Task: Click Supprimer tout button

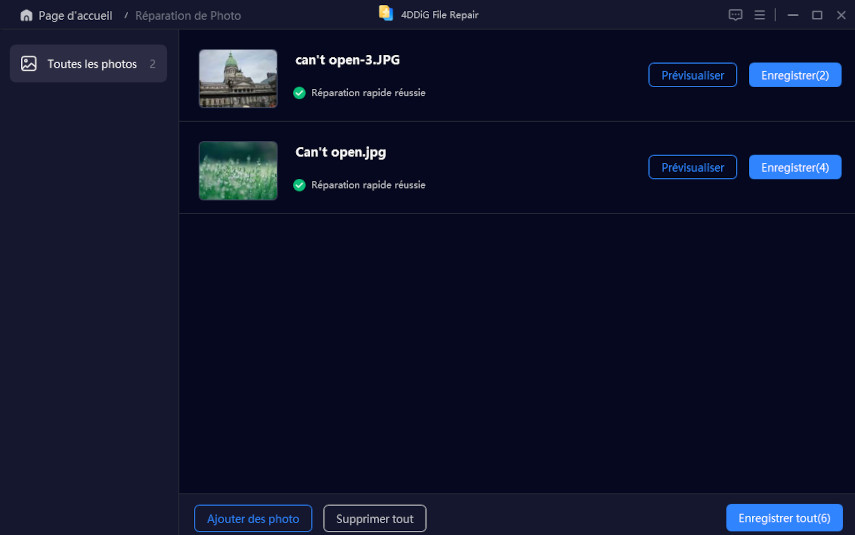Action: point(375,519)
